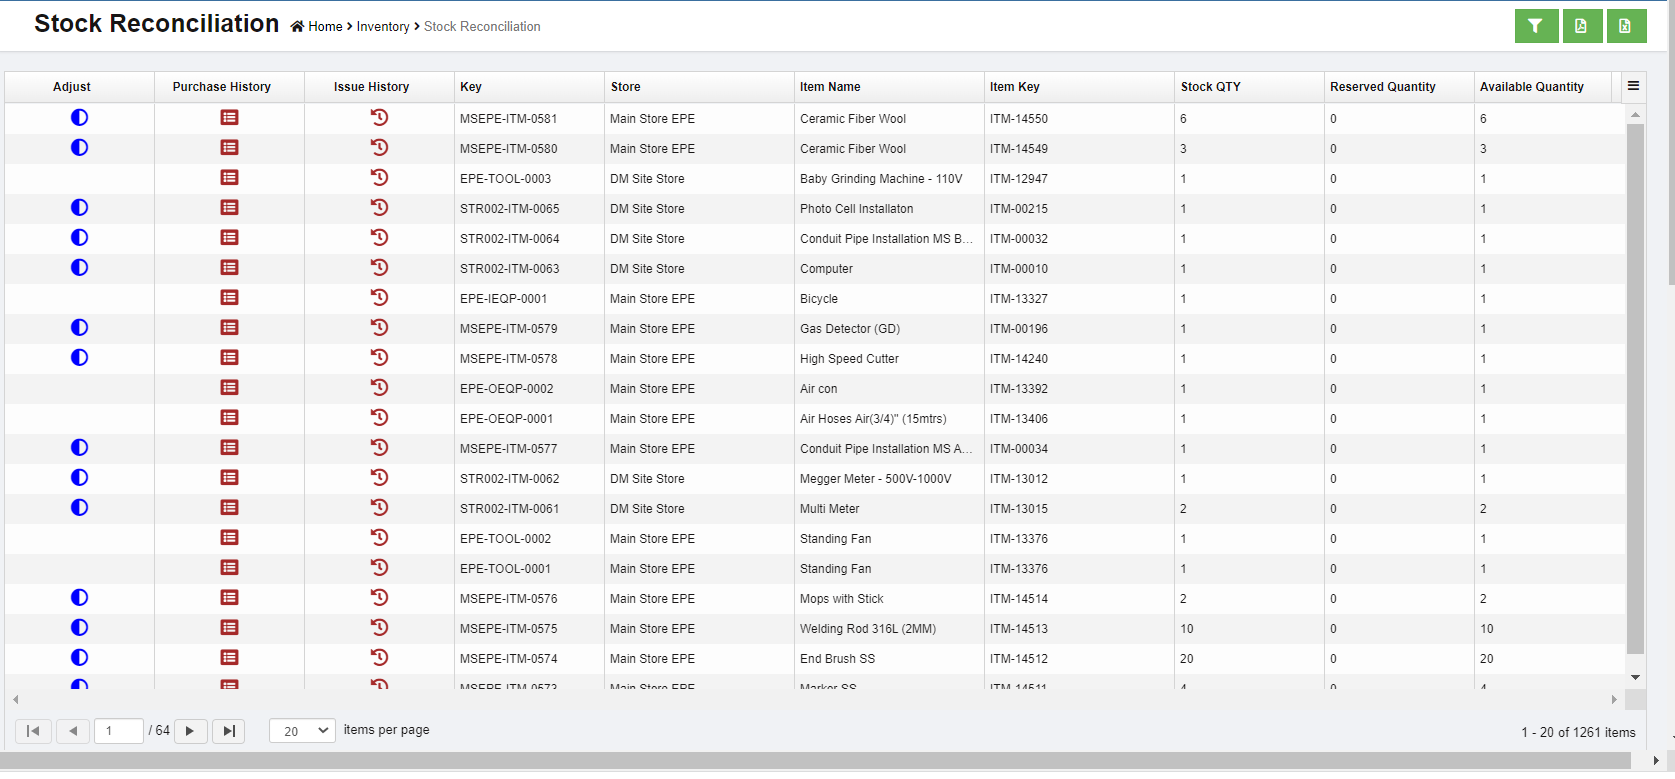Open issue history for STR002-ITM-0063 Computer
The width and height of the screenshot is (1675, 779).
pyautogui.click(x=379, y=268)
